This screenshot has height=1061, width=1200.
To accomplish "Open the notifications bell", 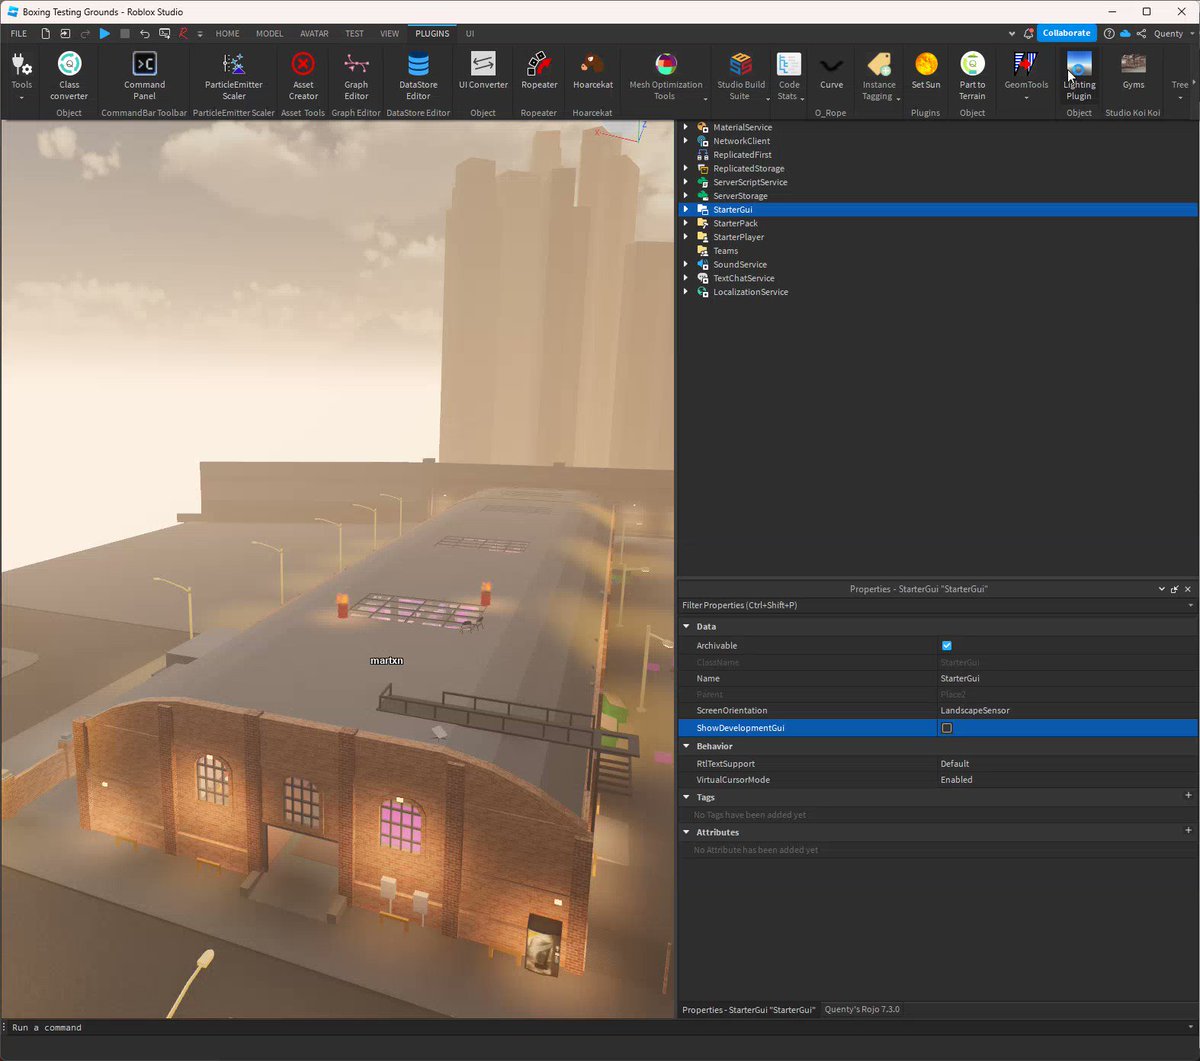I will 1029,33.
